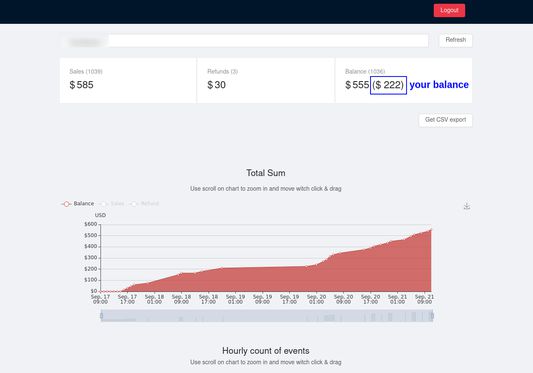Click the Hourly count of events heading
The height and width of the screenshot is (373, 533).
click(266, 351)
